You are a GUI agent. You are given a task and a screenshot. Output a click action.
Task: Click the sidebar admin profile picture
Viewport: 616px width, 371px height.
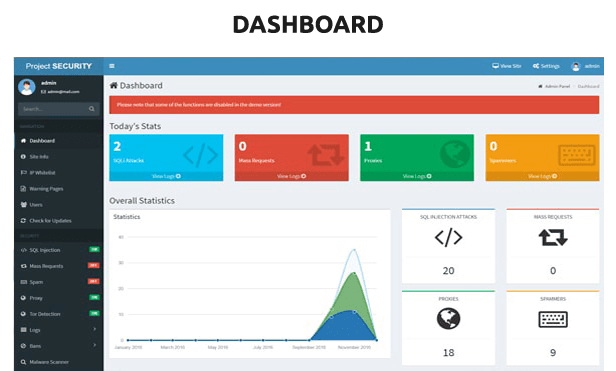click(x=27, y=87)
